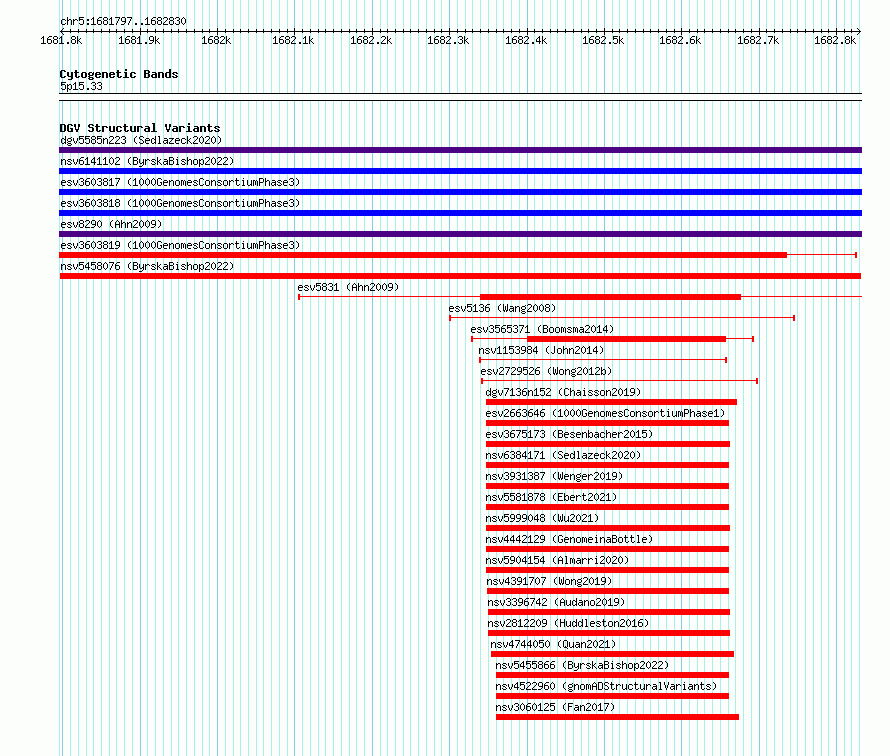This screenshot has height=756, width=890.
Task: Click nsv4442129 (GenomeinaBottle) label
Action: click(x=569, y=539)
